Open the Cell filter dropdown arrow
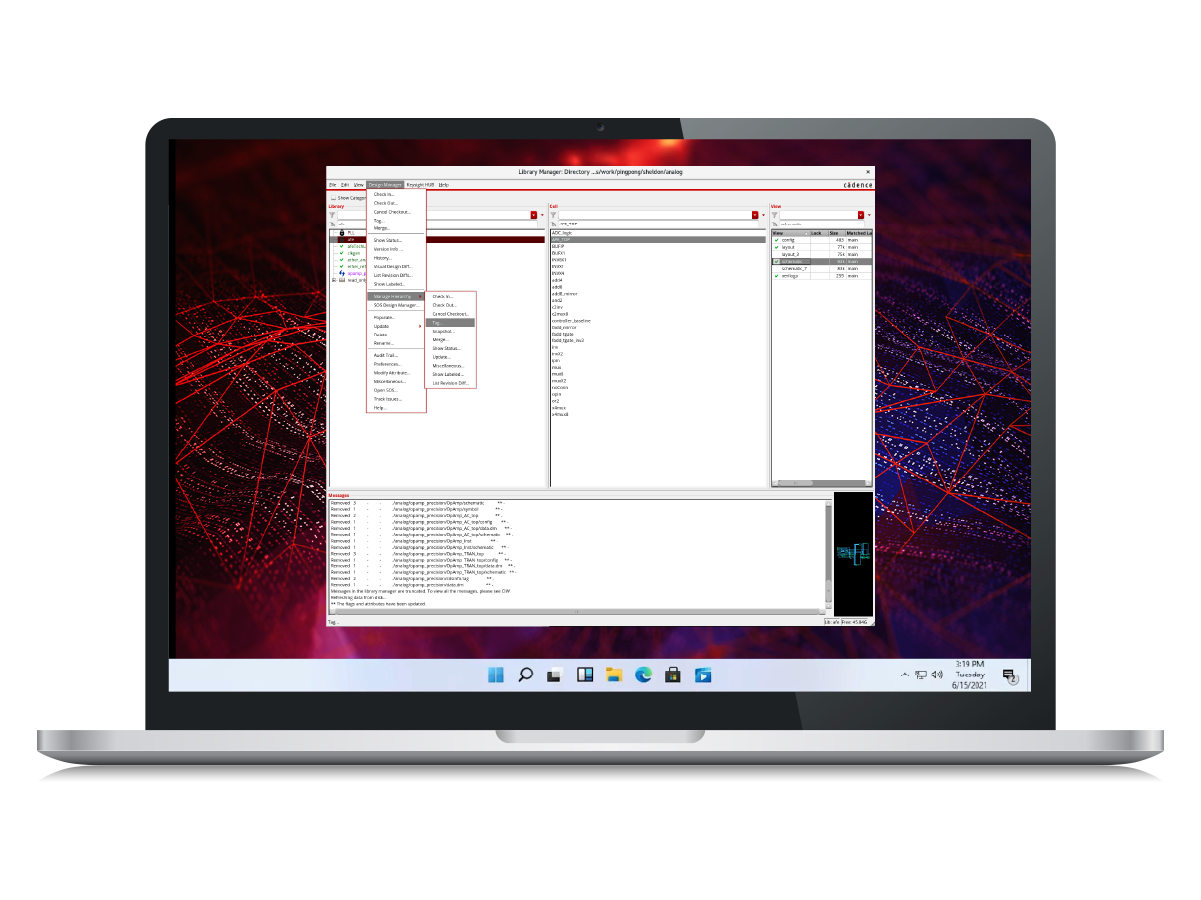Image resolution: width=1201 pixels, height=900 pixels. click(764, 215)
